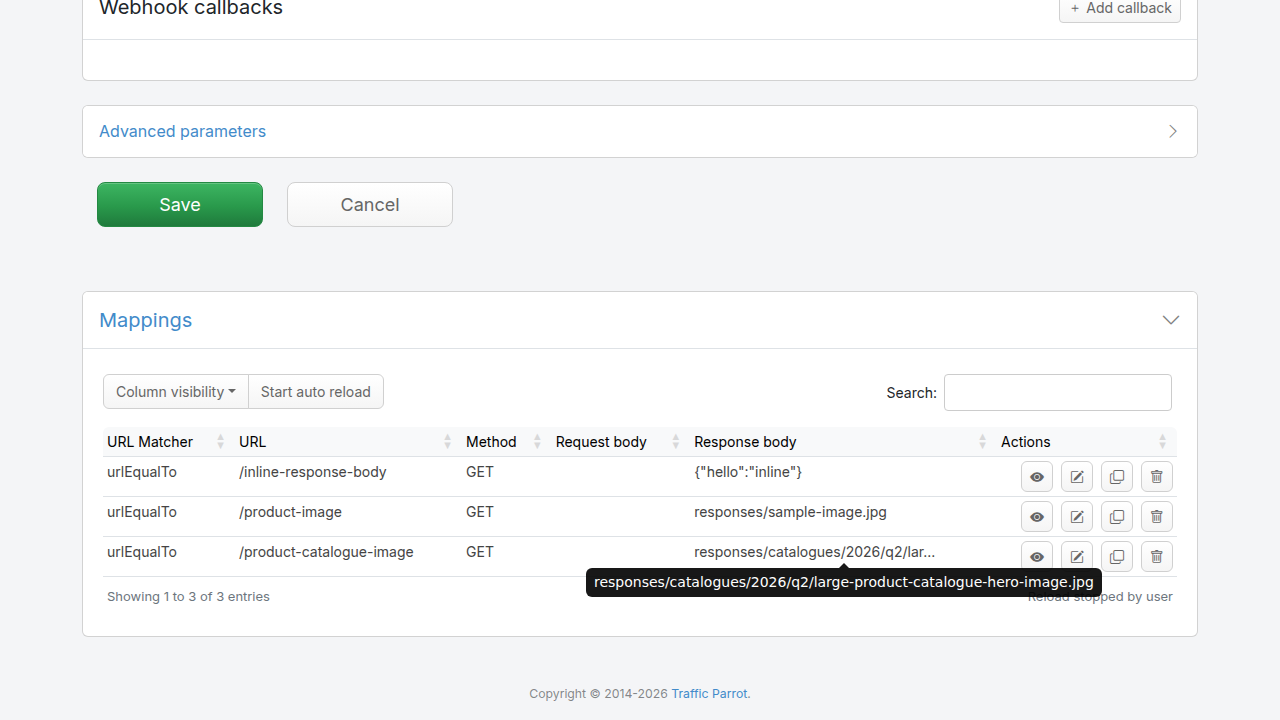Sort by Request body column
This screenshot has width=1280, height=720.
click(620, 442)
